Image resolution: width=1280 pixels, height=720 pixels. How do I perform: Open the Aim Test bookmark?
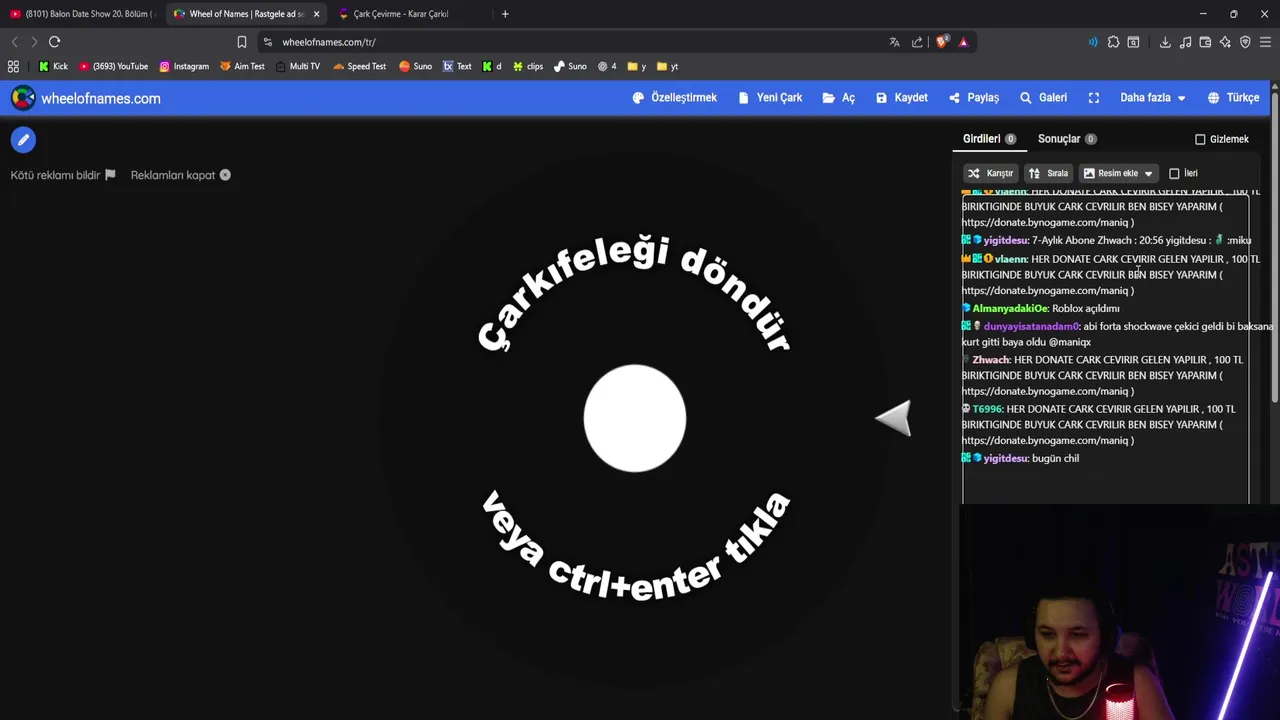(242, 66)
